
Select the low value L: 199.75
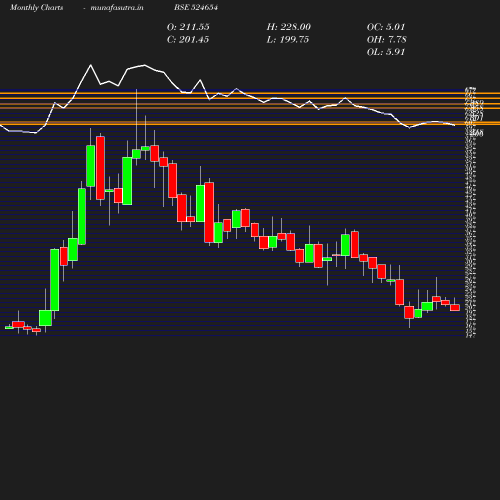coord(288,40)
